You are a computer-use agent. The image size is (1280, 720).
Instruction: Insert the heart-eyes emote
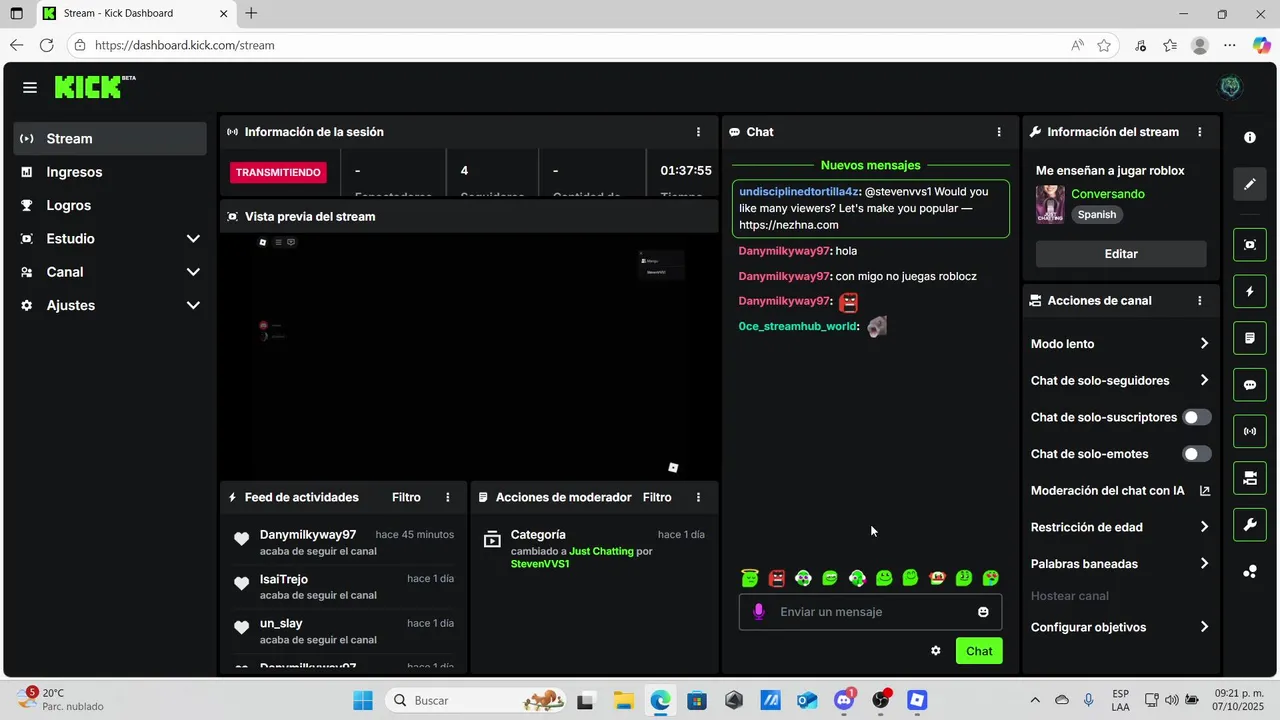991,578
